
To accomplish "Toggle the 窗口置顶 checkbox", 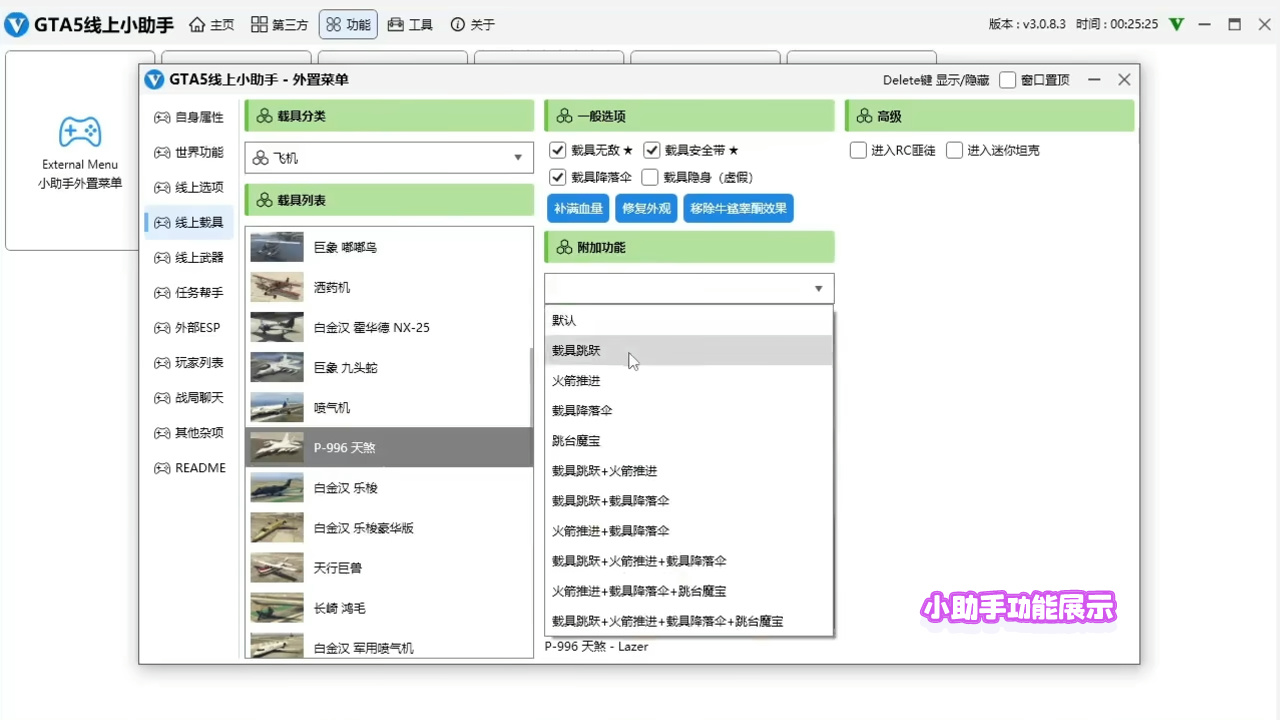I will (x=1008, y=80).
